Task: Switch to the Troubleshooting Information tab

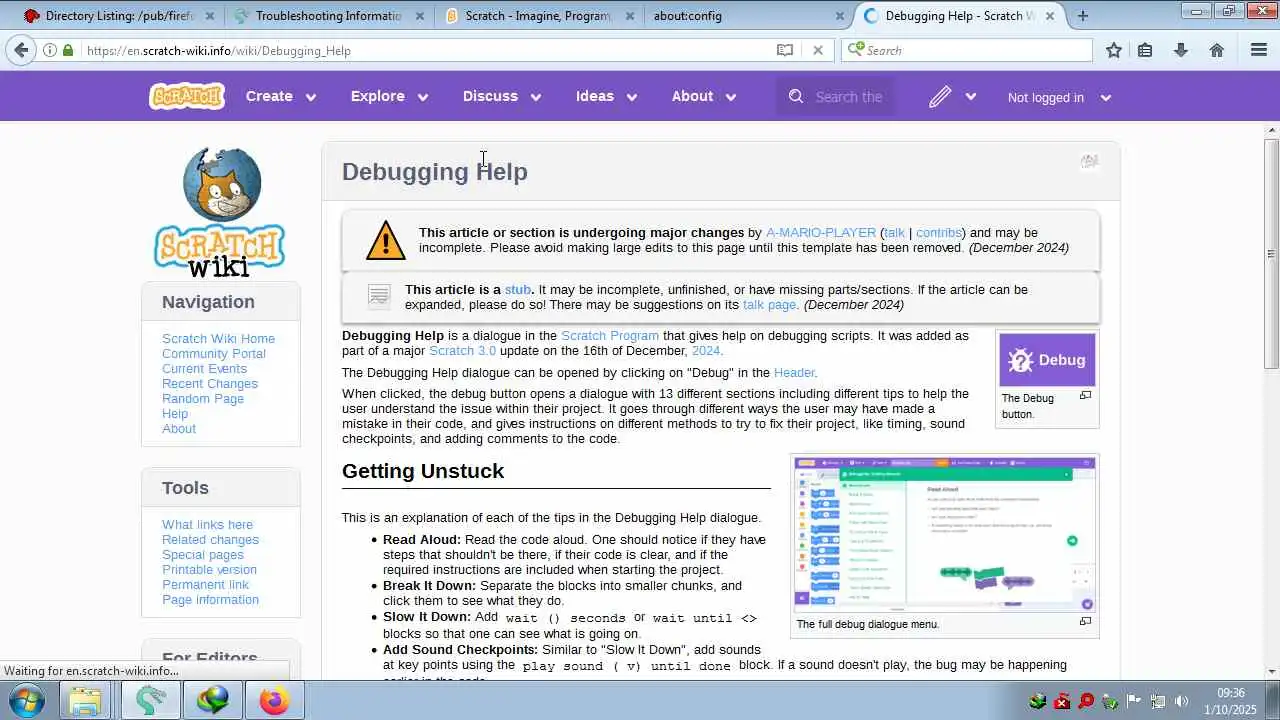Action: click(328, 16)
